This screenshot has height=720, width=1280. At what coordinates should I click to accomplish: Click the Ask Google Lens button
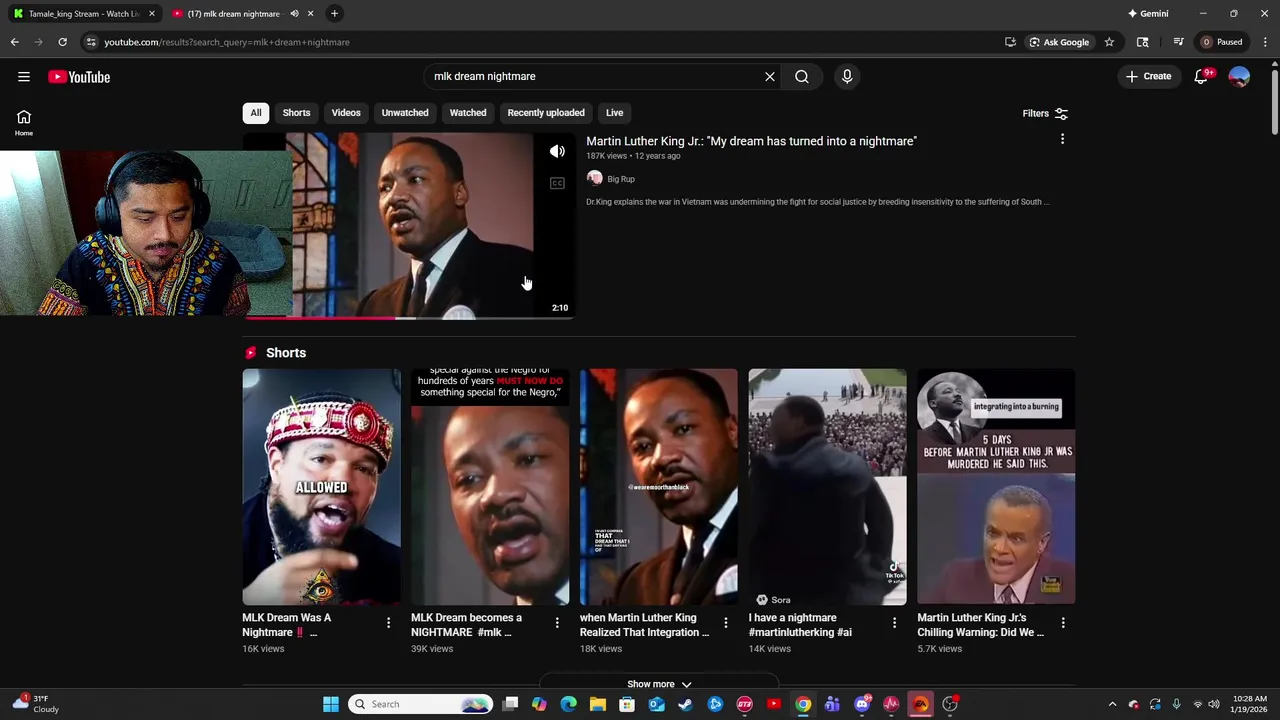point(1059,42)
